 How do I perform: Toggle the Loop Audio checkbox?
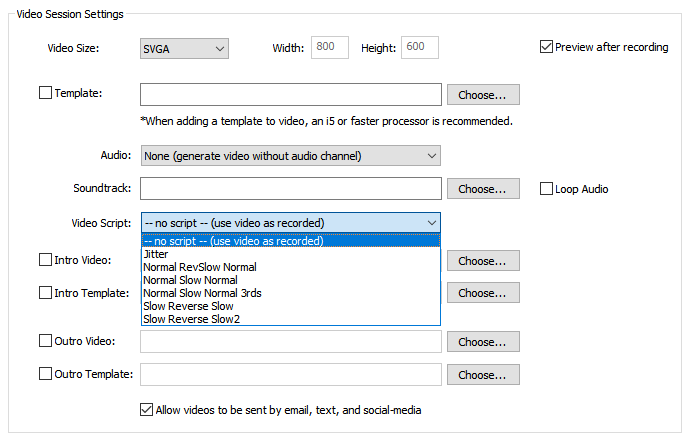546,189
